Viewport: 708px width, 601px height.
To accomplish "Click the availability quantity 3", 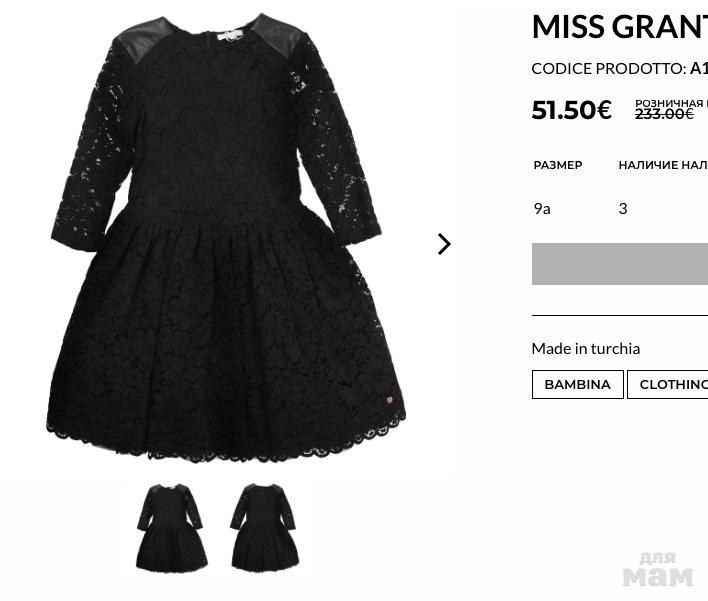I will pos(623,209).
